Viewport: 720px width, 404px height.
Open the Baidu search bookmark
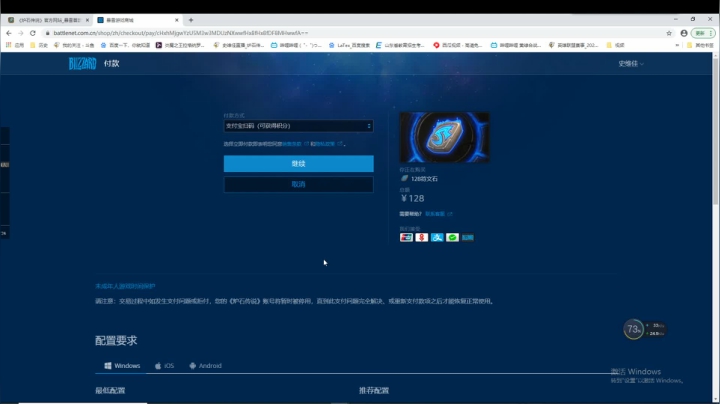(x=125, y=45)
